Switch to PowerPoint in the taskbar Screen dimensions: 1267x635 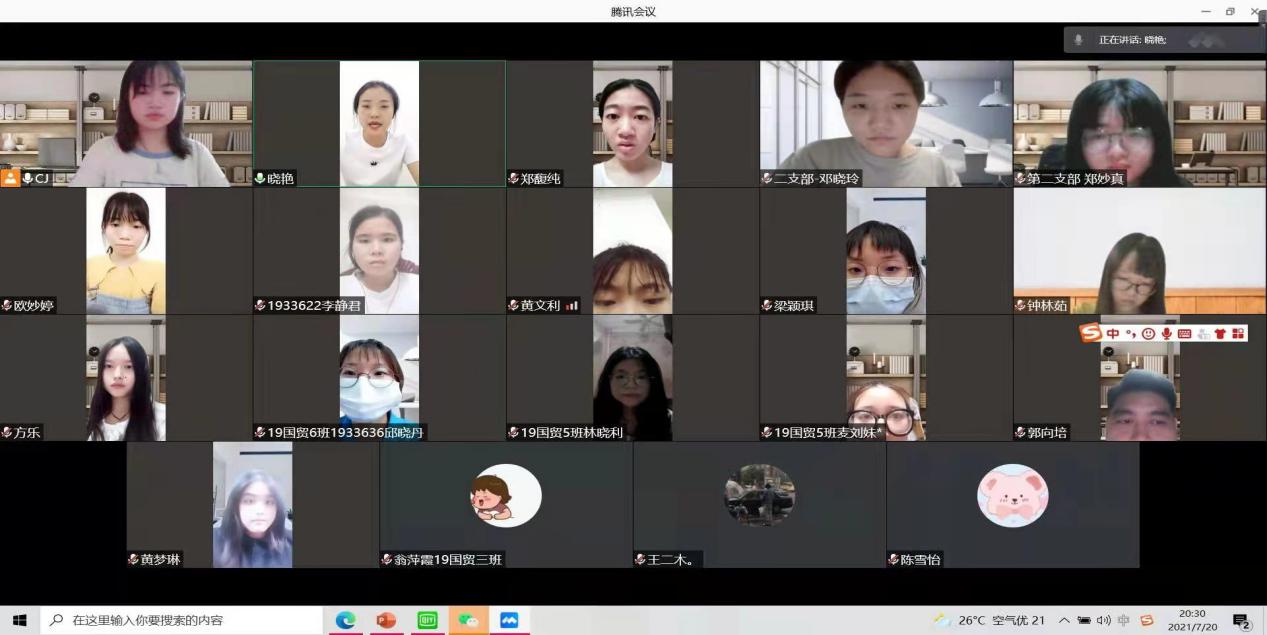coord(386,620)
